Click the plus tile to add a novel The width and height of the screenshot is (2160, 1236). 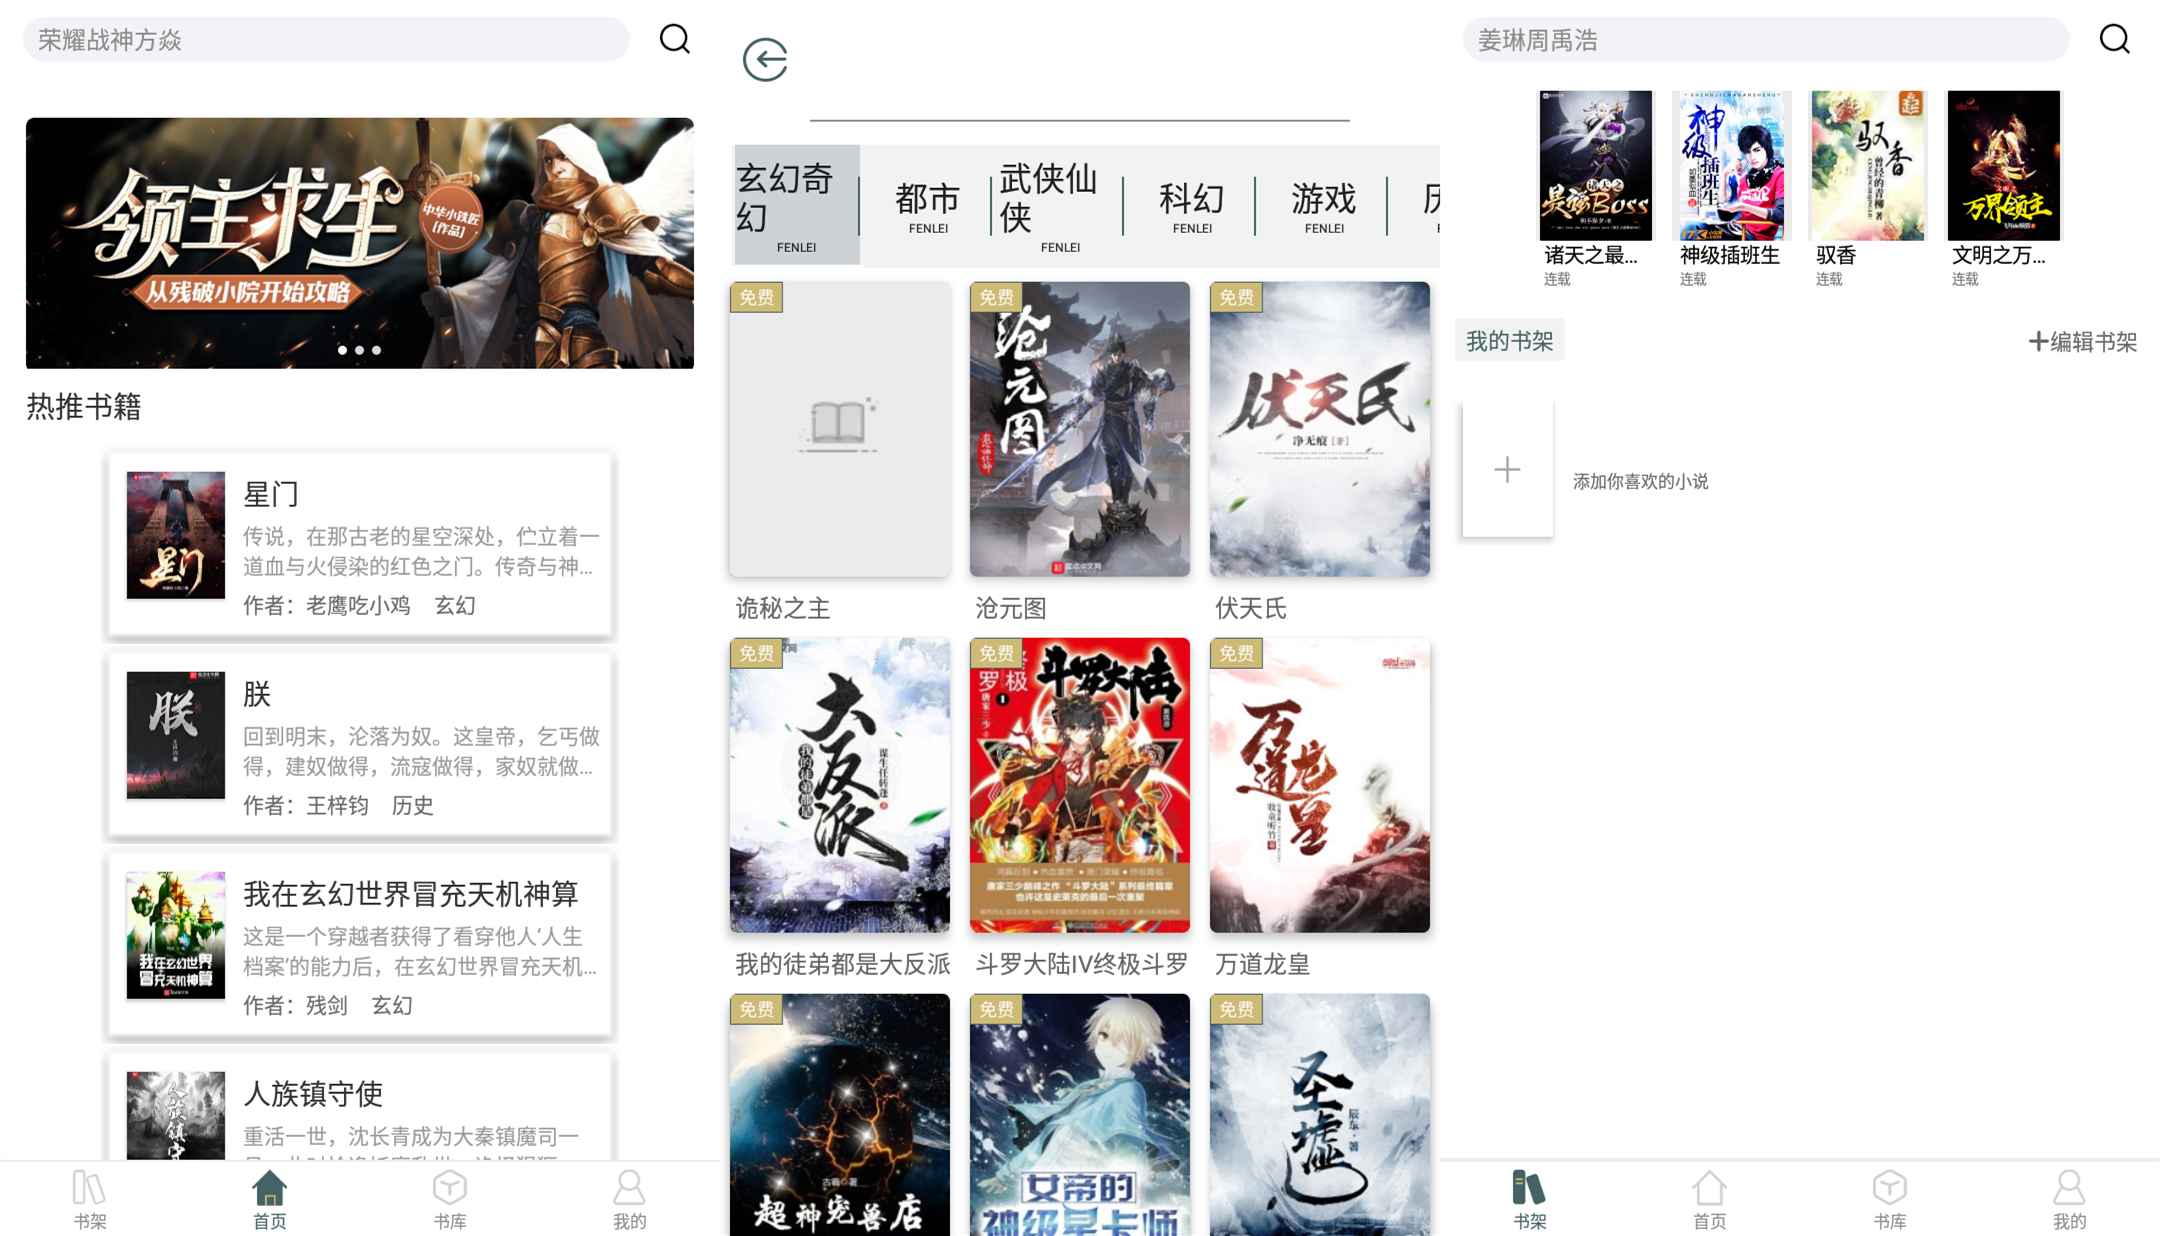(1507, 469)
